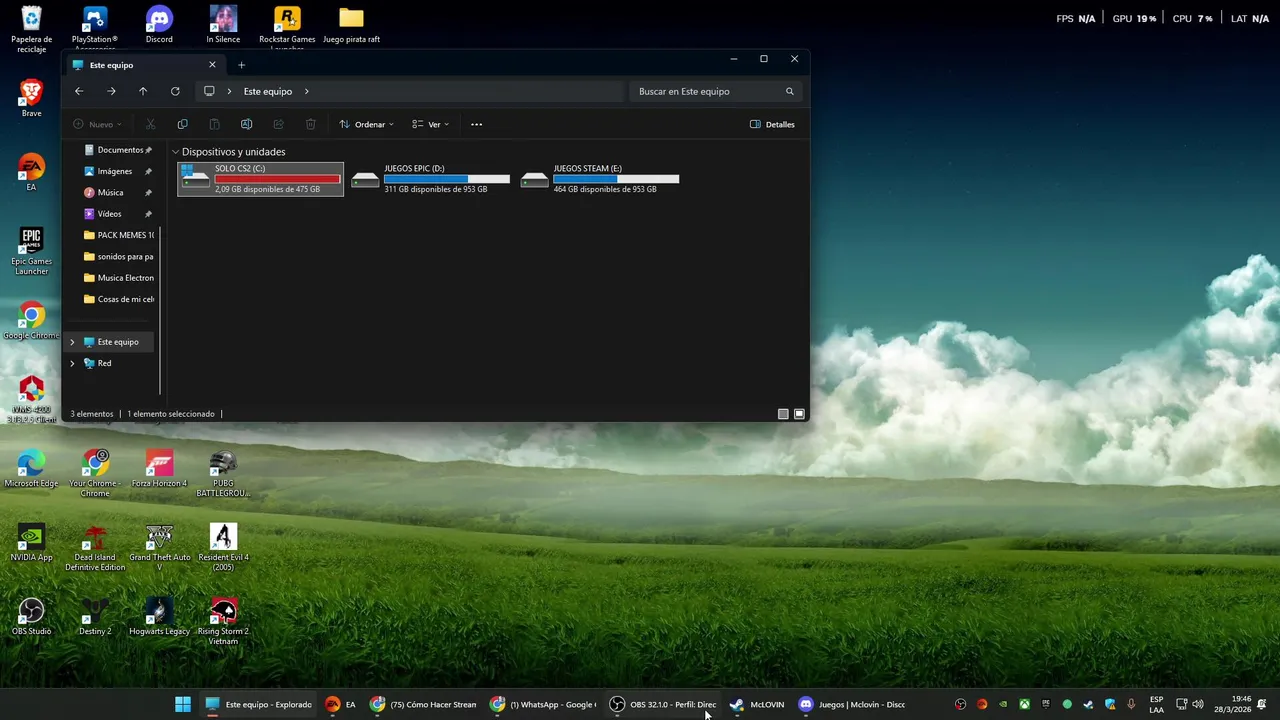This screenshot has height=720, width=1280.
Task: Open PlayStation Accessories desktop icon
Action: click(95, 30)
